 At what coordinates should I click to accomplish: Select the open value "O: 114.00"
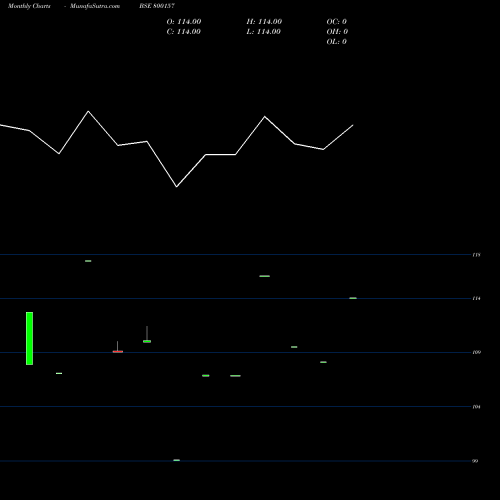click(184, 22)
